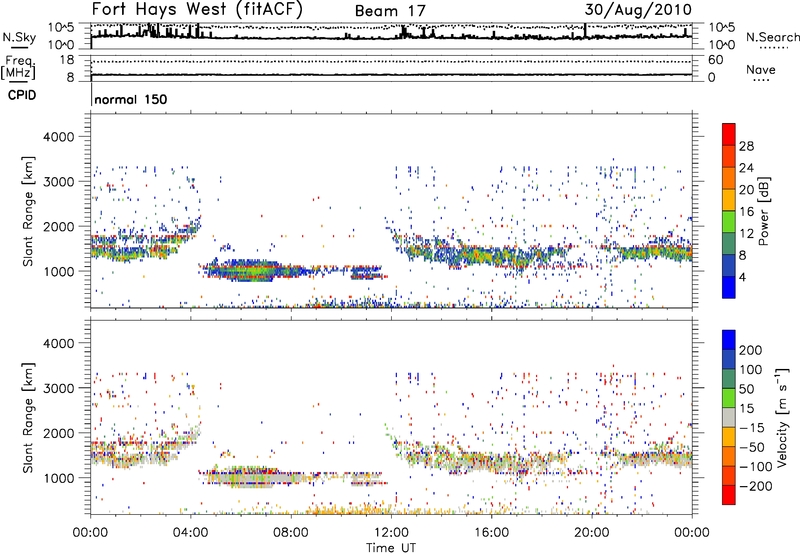This screenshot has height=554, width=800.
Task: Click the -50 label on velocity colorbar
Action: 751,447
